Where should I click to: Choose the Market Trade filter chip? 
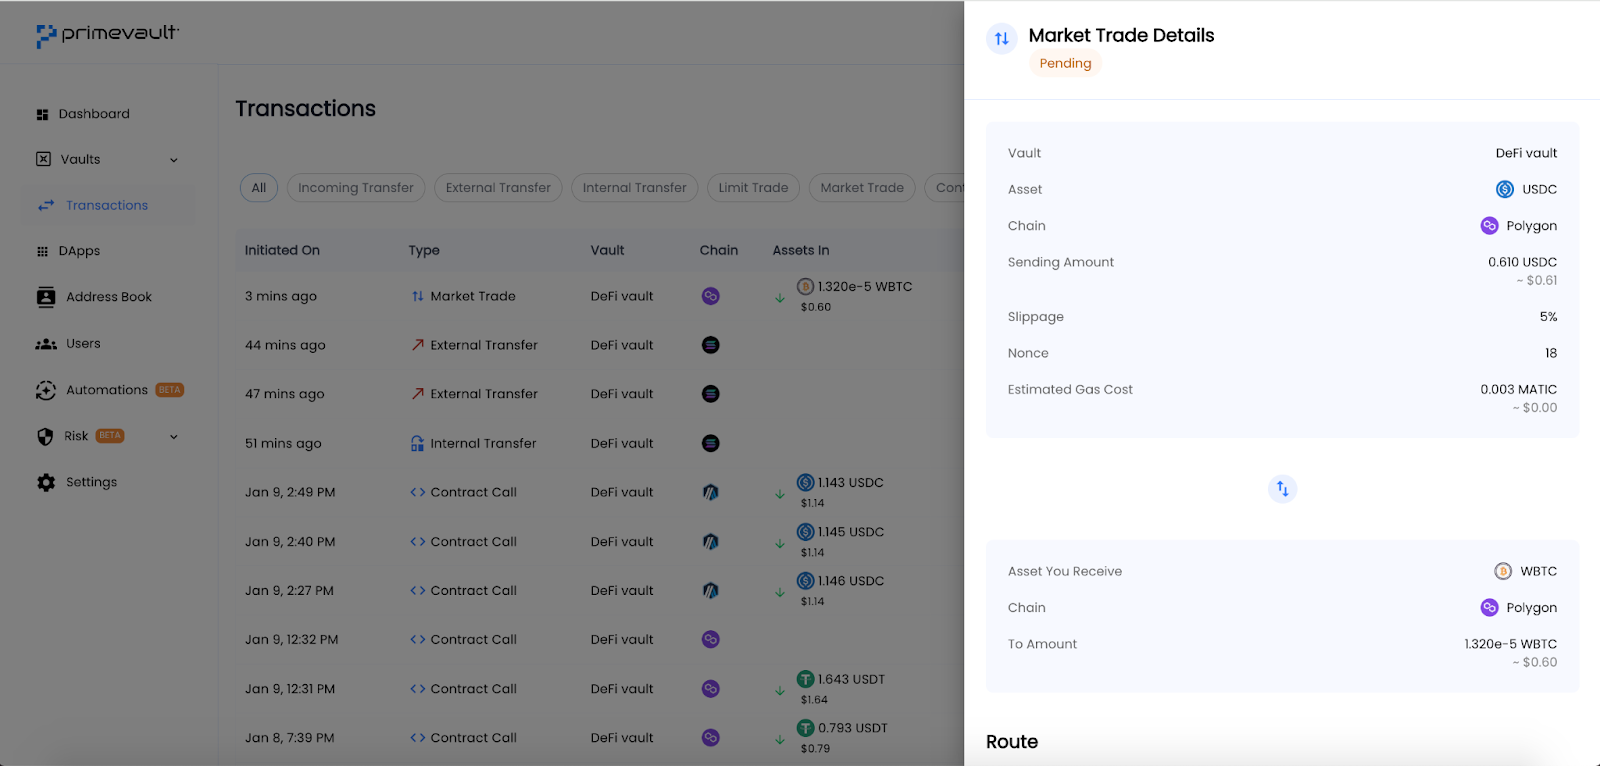[862, 188]
